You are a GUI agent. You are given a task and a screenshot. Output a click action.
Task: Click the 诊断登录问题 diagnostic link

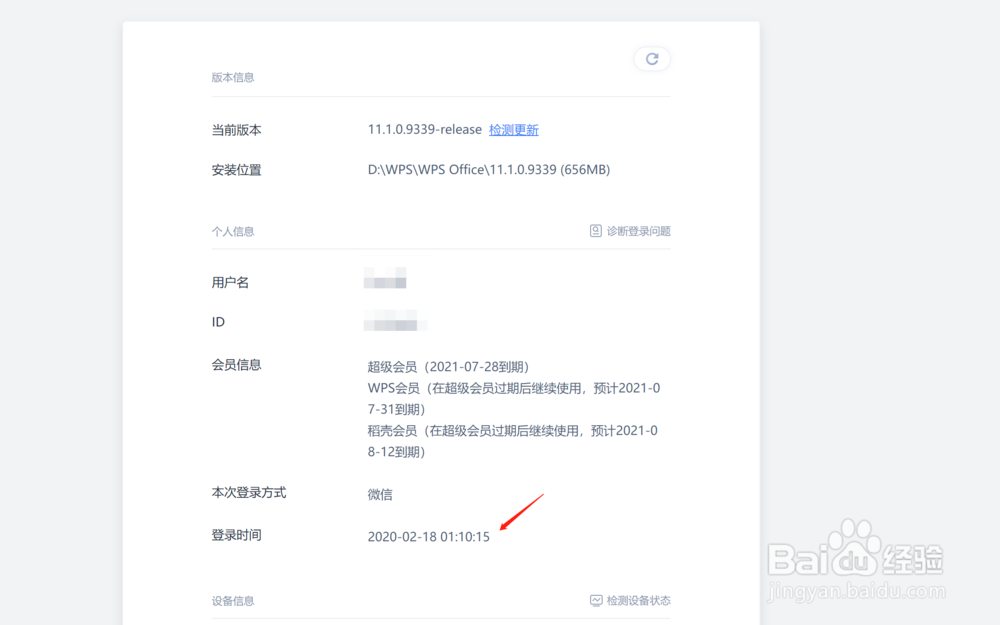pyautogui.click(x=638, y=230)
